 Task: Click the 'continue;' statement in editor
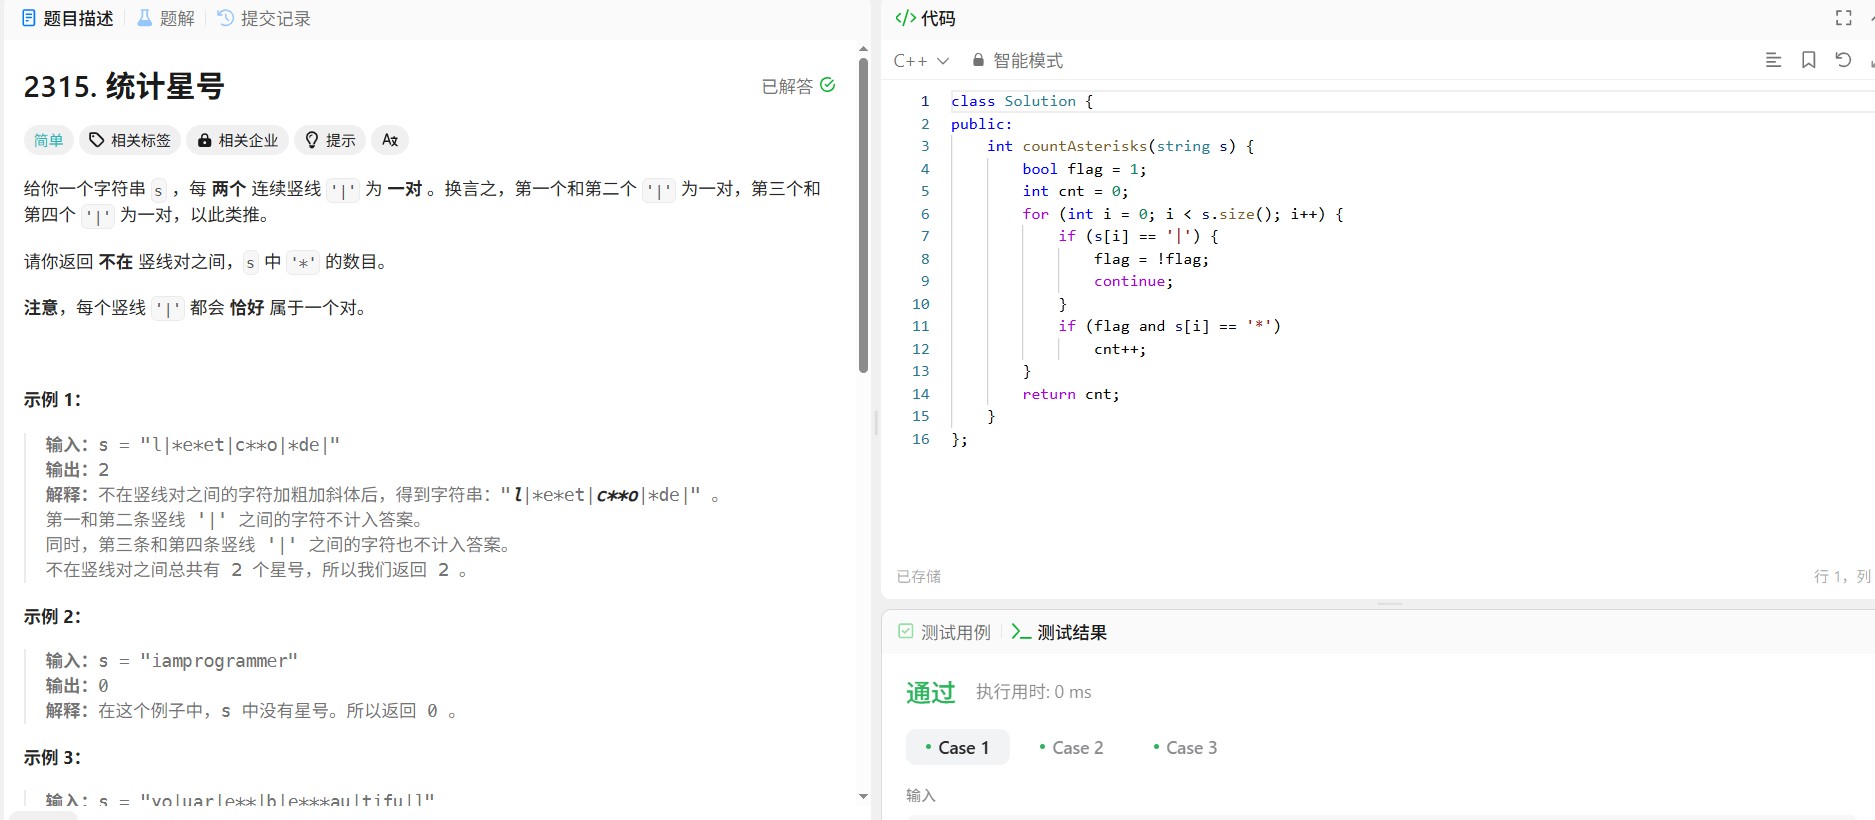click(x=1133, y=281)
